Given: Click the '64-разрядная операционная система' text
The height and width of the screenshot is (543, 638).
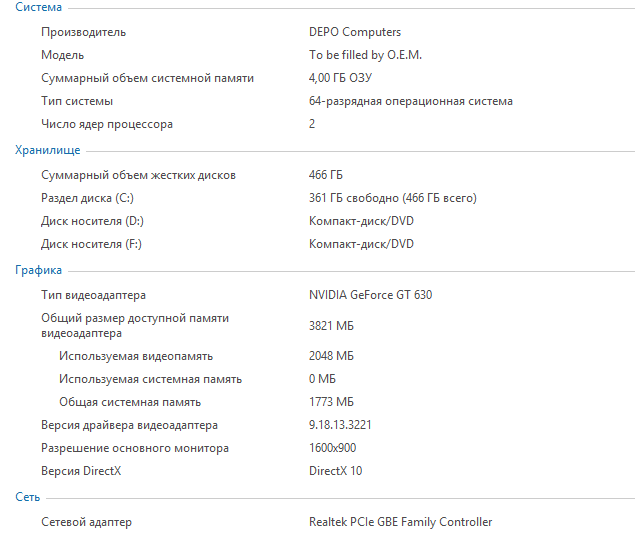Looking at the screenshot, I should [410, 101].
